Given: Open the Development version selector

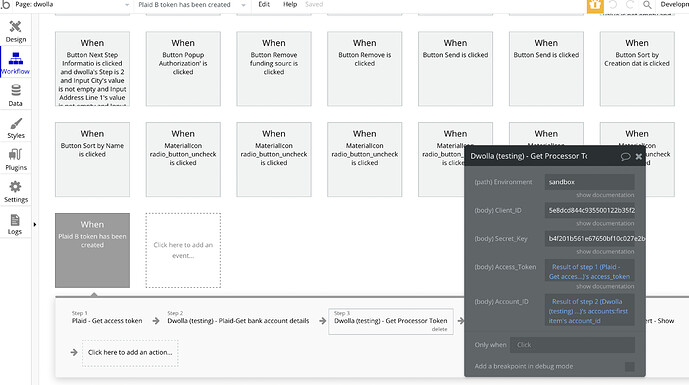Looking at the screenshot, I should [674, 4].
